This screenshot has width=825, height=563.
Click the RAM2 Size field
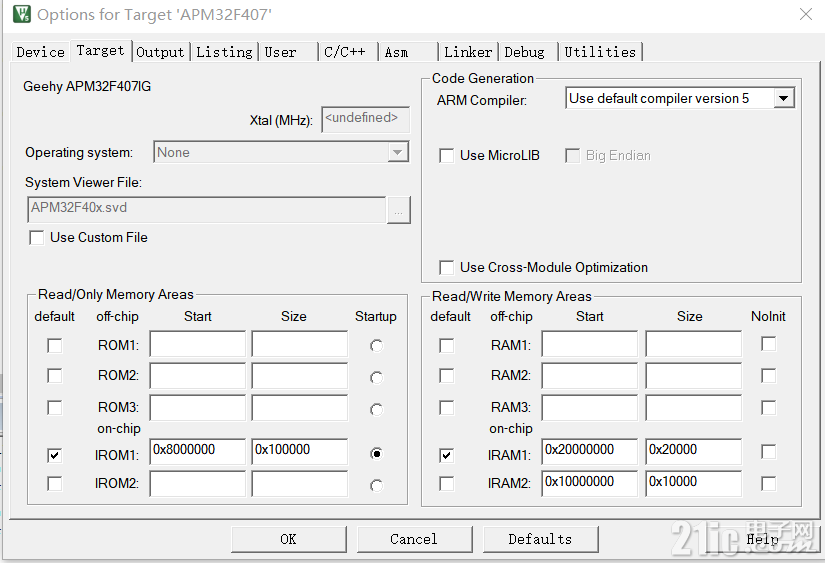point(694,376)
